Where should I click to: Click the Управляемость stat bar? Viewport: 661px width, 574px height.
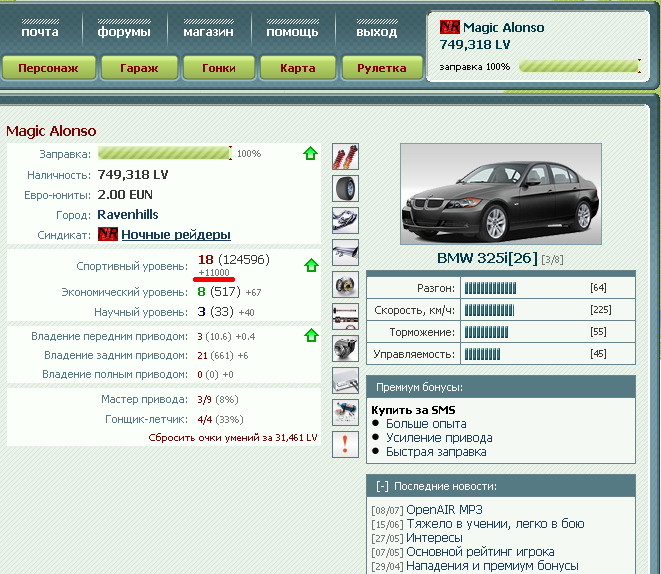482,354
